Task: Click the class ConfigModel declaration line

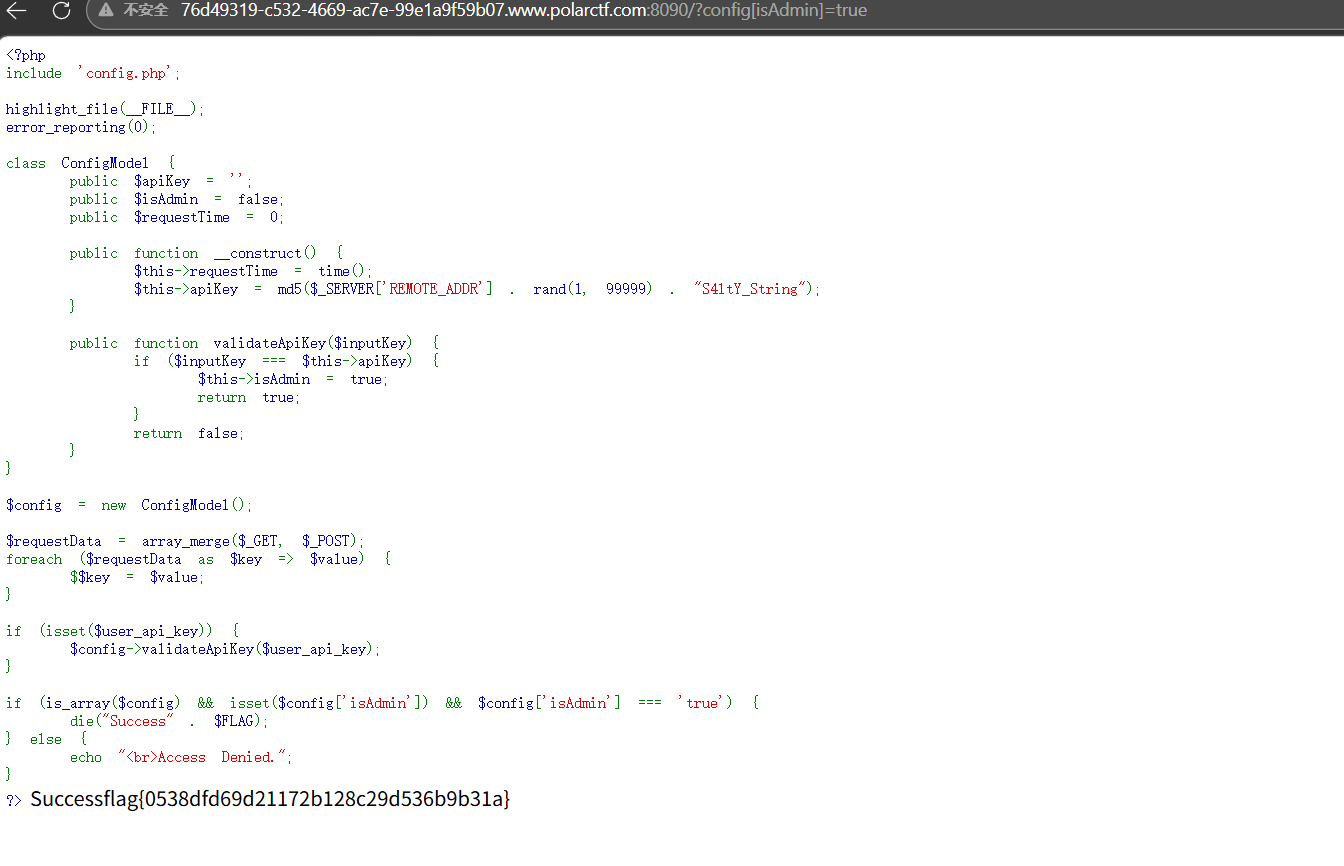Action: pos(91,163)
